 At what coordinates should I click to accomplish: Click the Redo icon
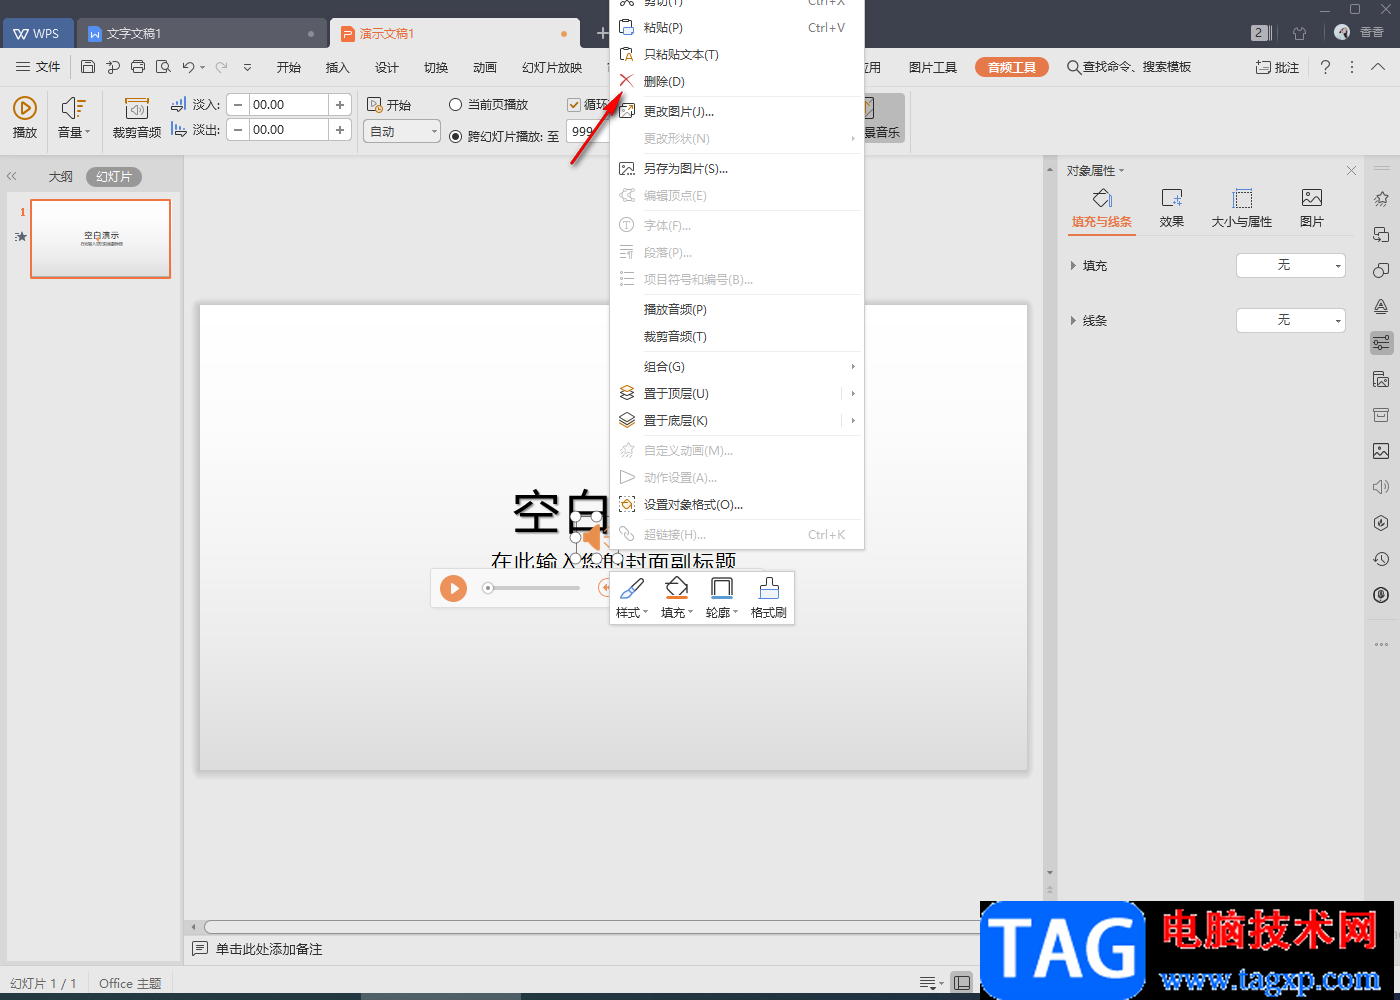point(221,67)
